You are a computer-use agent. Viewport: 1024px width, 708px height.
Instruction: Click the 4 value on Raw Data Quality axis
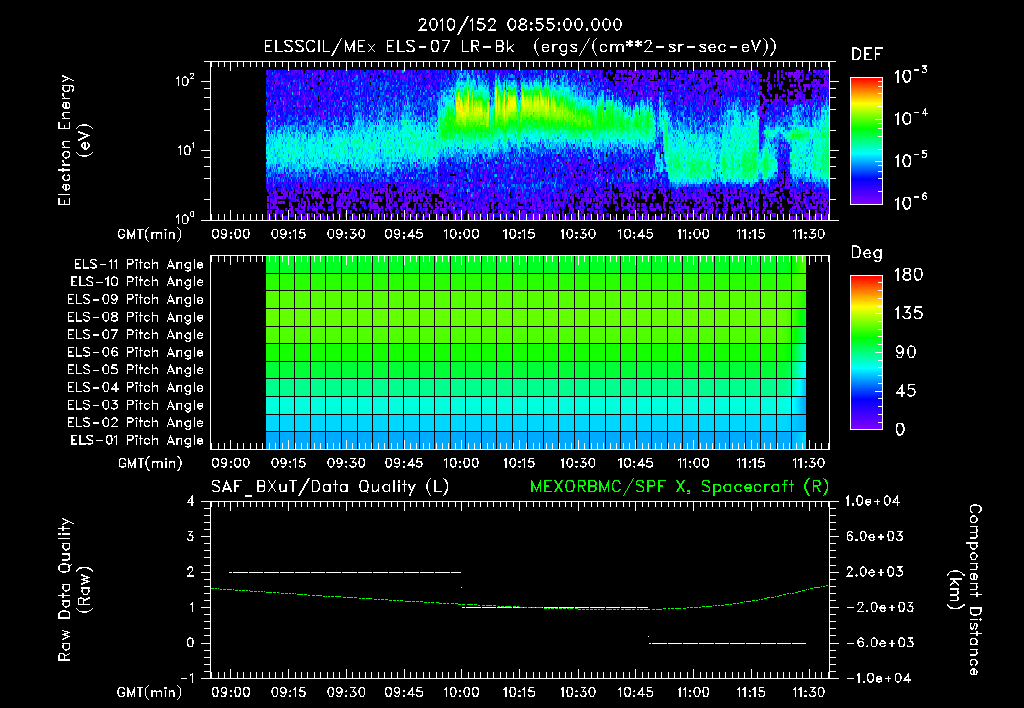coord(191,502)
